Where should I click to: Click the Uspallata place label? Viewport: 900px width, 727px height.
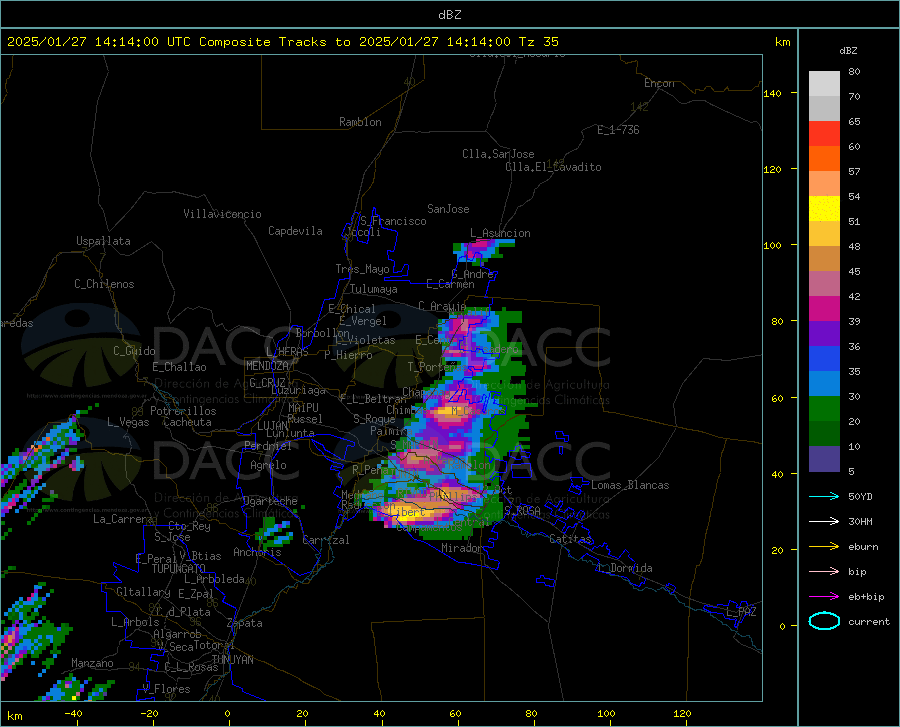click(103, 240)
